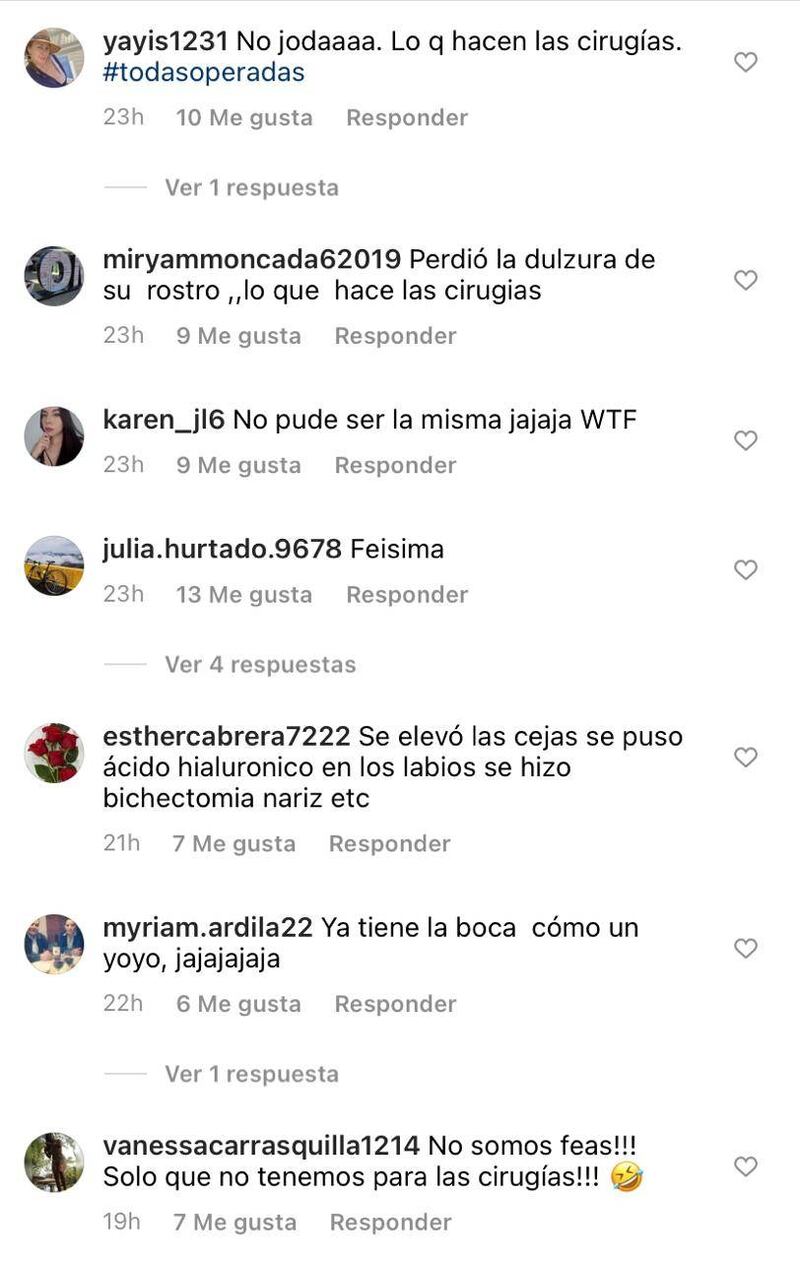800x1261 pixels.
Task: Like vanessacarrasquilla1214's comment
Action: pyautogui.click(x=746, y=1167)
